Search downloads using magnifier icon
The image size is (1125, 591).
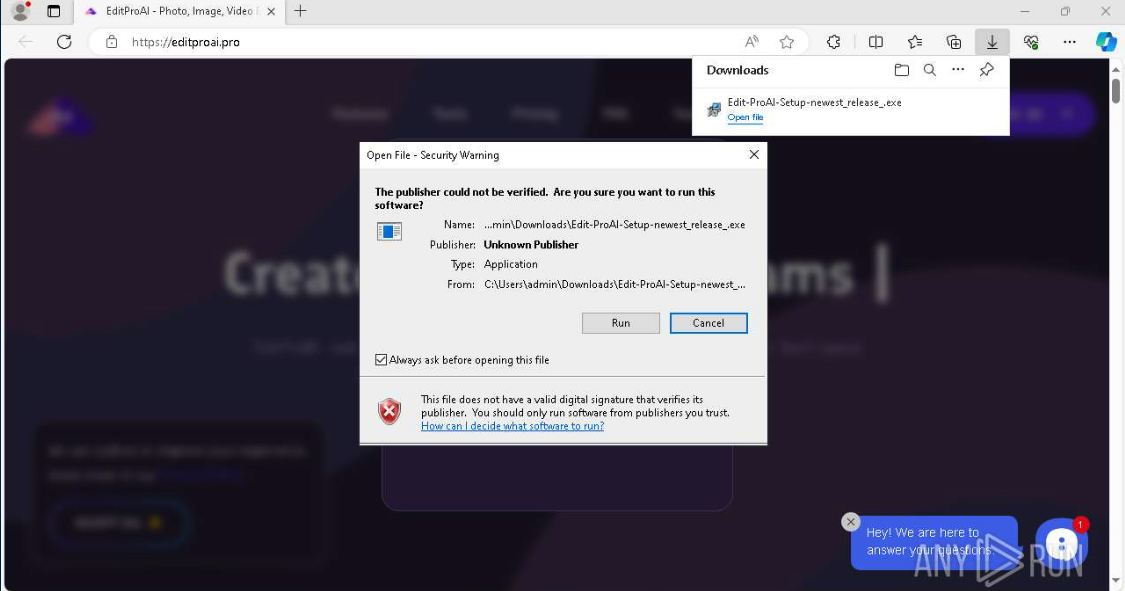click(930, 70)
